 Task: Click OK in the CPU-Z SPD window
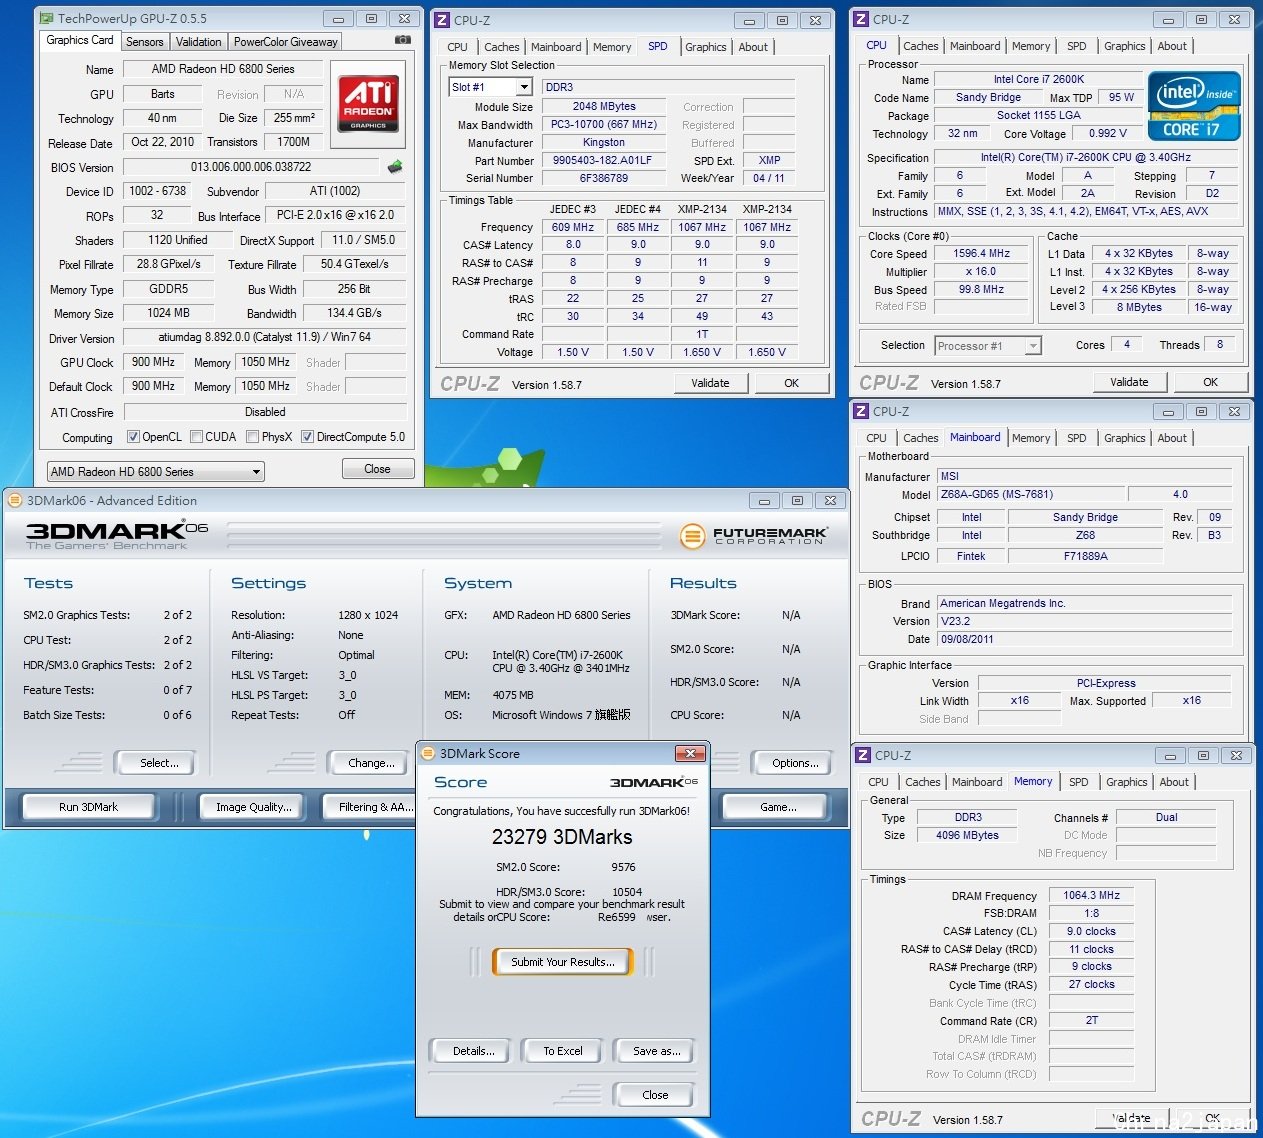792,383
